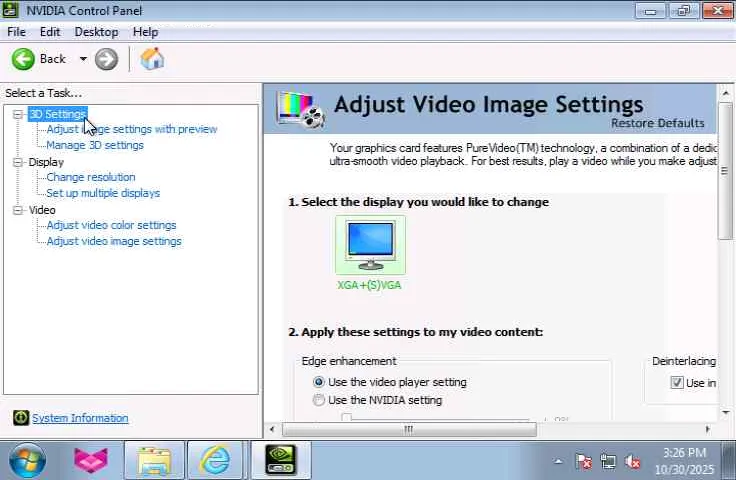Collapse the 3D Settings tree node

tap(18, 114)
